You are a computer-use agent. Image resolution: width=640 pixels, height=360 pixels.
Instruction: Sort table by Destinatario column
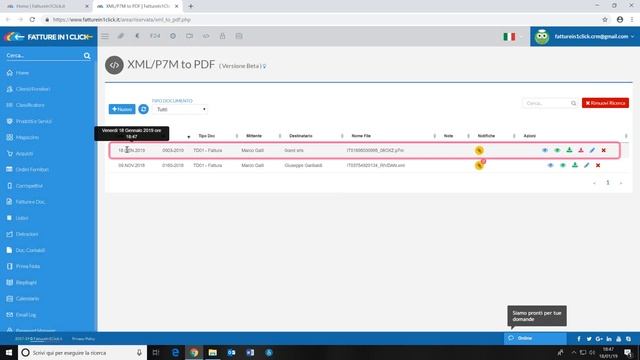[300, 136]
